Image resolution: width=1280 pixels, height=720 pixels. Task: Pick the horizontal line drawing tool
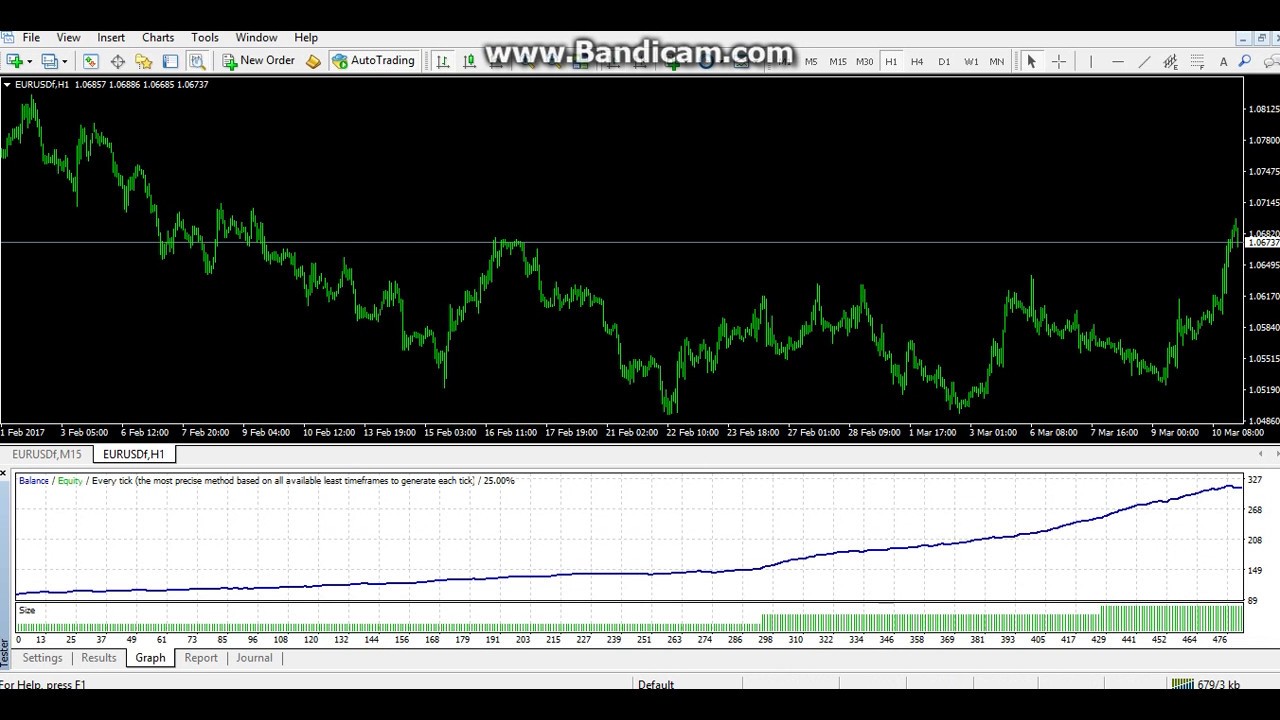coord(1118,61)
